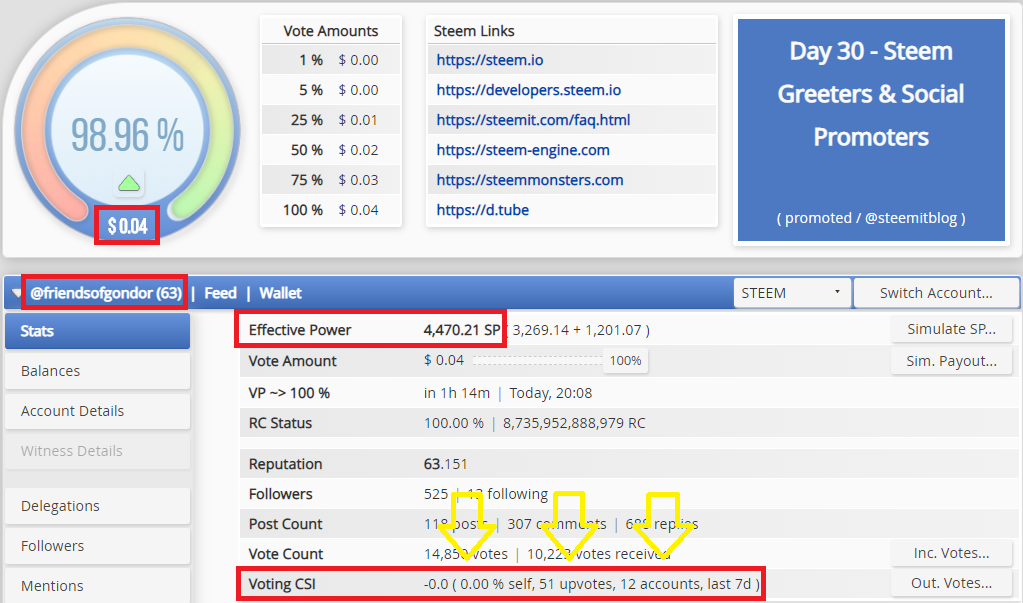Viewport: 1023px width, 603px height.
Task: Click the Out. Votes button
Action: [x=951, y=583]
